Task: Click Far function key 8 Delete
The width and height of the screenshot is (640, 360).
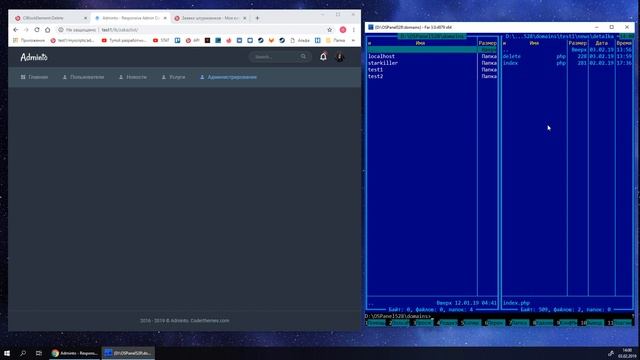Action: tap(543, 323)
